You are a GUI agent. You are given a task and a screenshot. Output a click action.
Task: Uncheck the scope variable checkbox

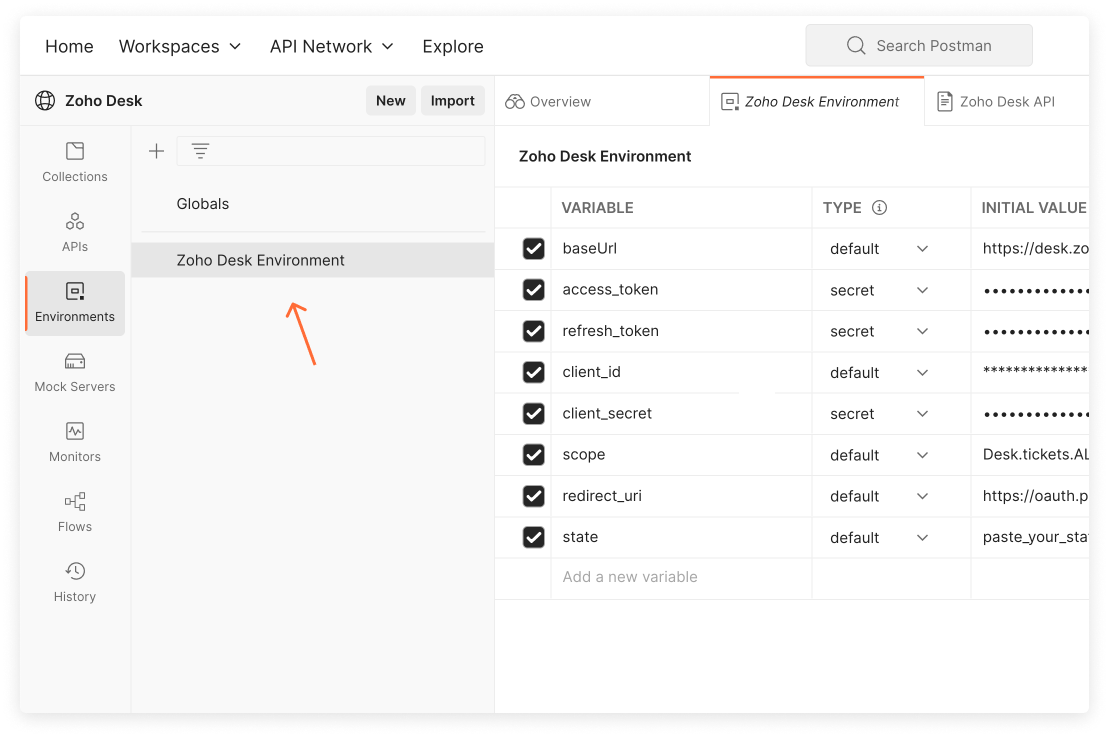[x=533, y=454]
